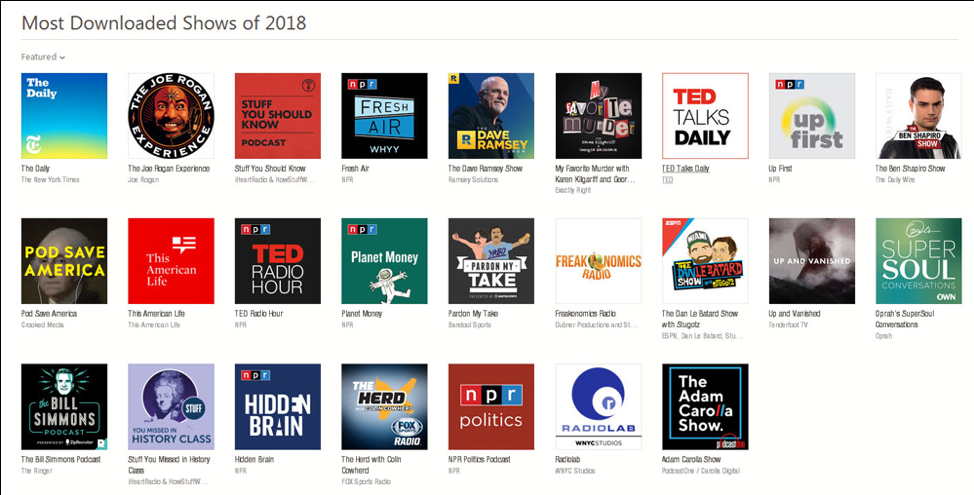Select Up and Vanished cover art
This screenshot has width=974, height=495.
click(812, 261)
